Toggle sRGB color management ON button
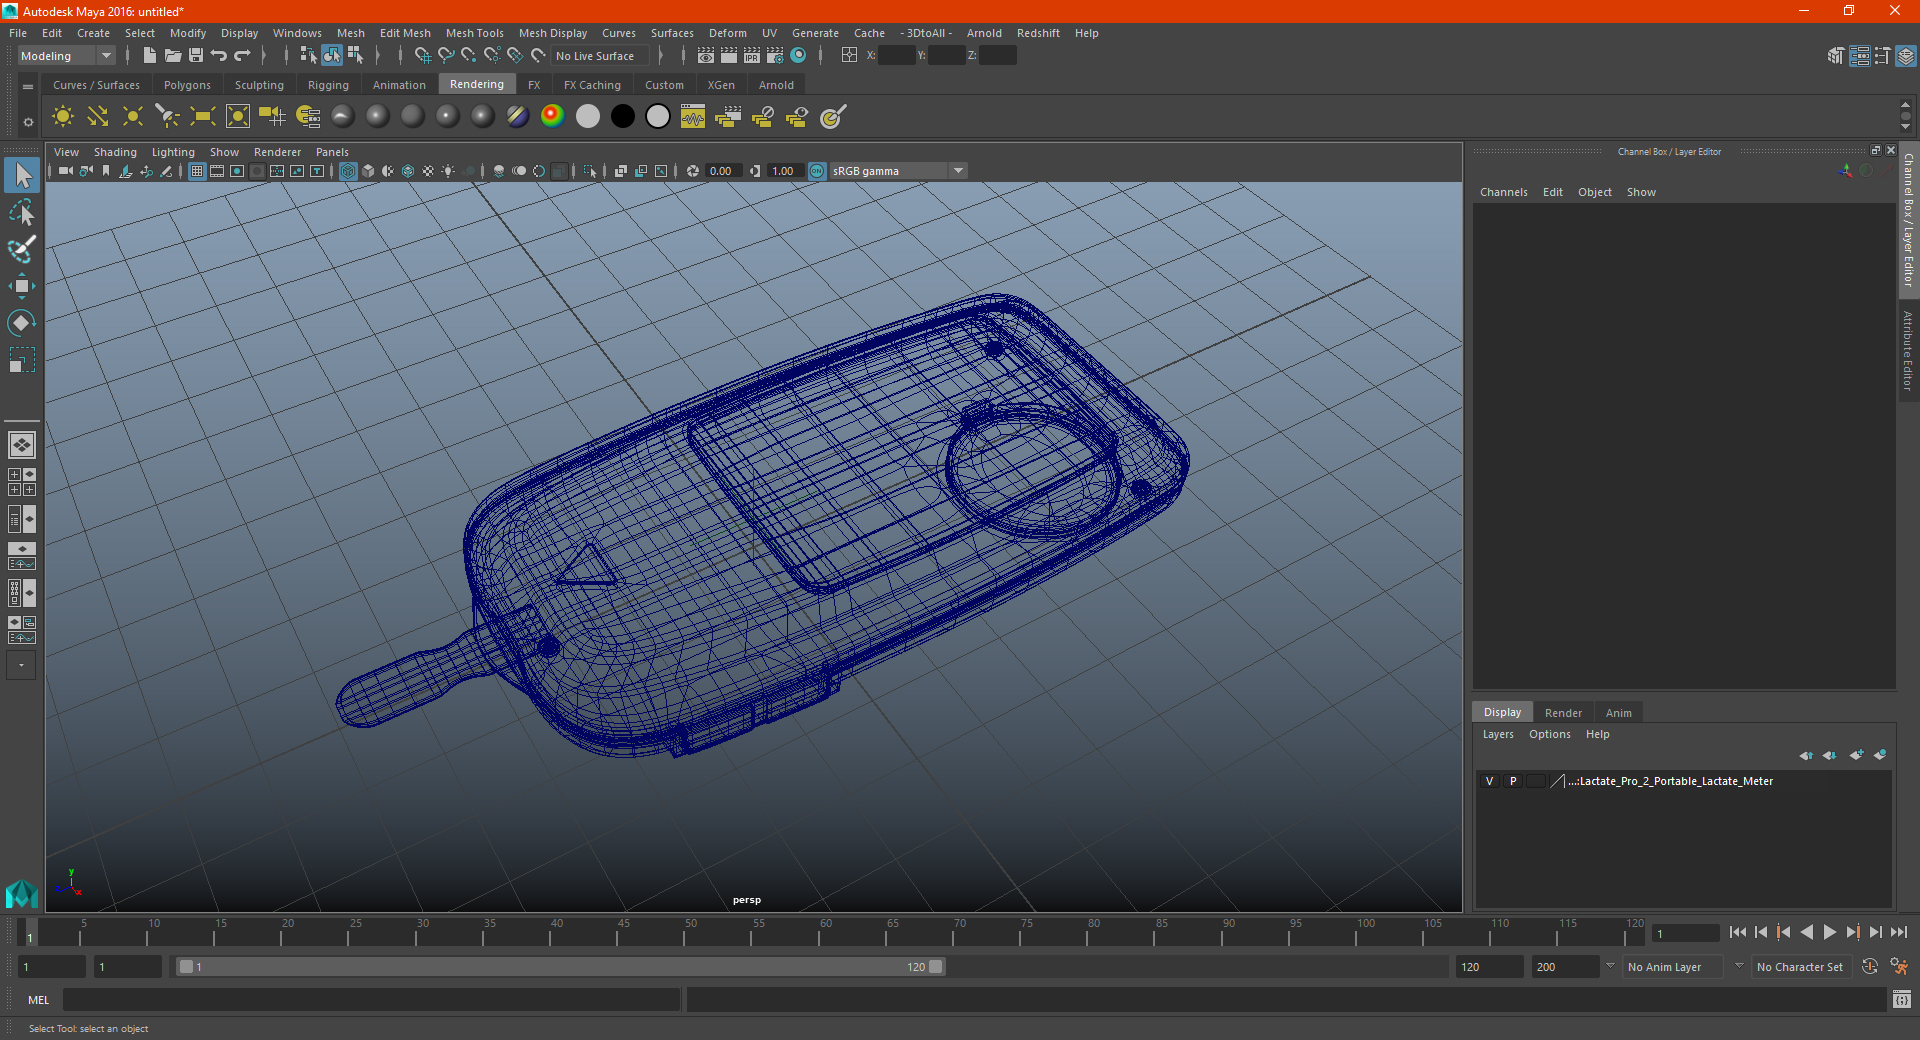The image size is (1920, 1040). [x=817, y=171]
